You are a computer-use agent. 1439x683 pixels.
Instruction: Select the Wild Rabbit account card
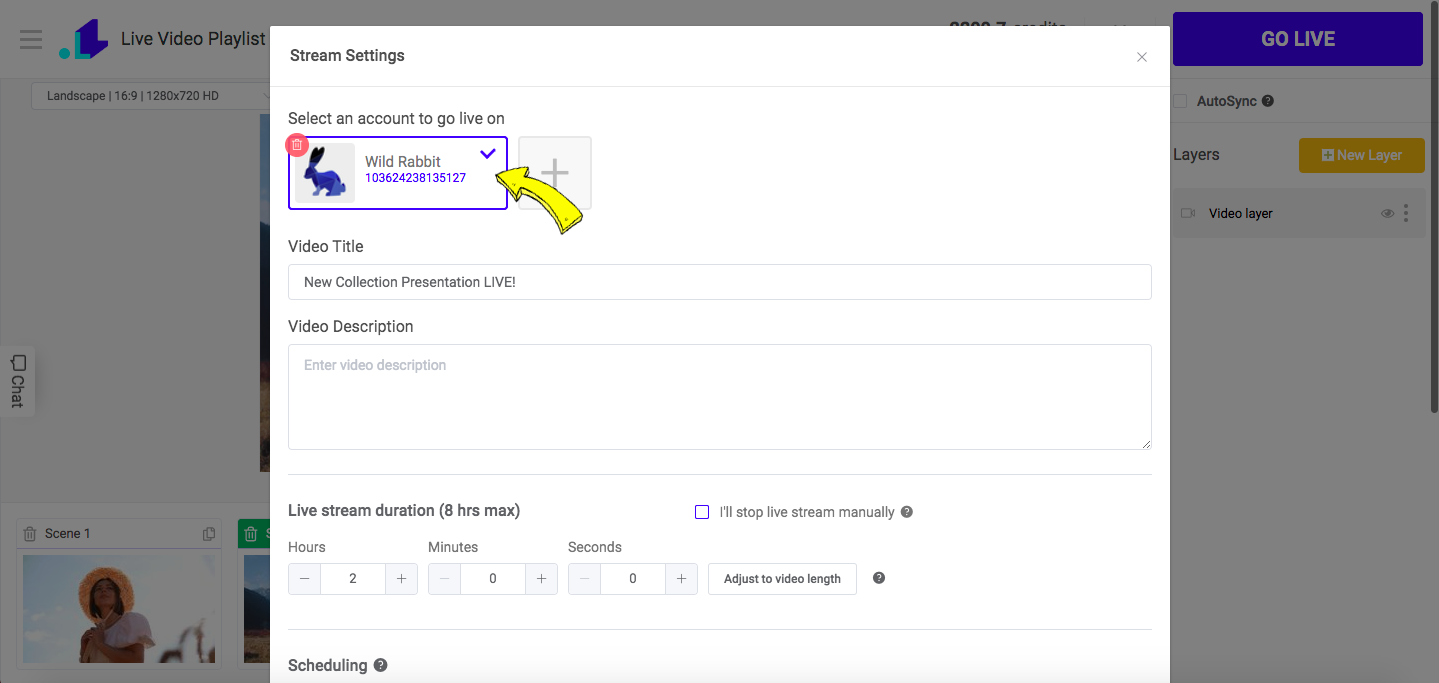tap(398, 173)
